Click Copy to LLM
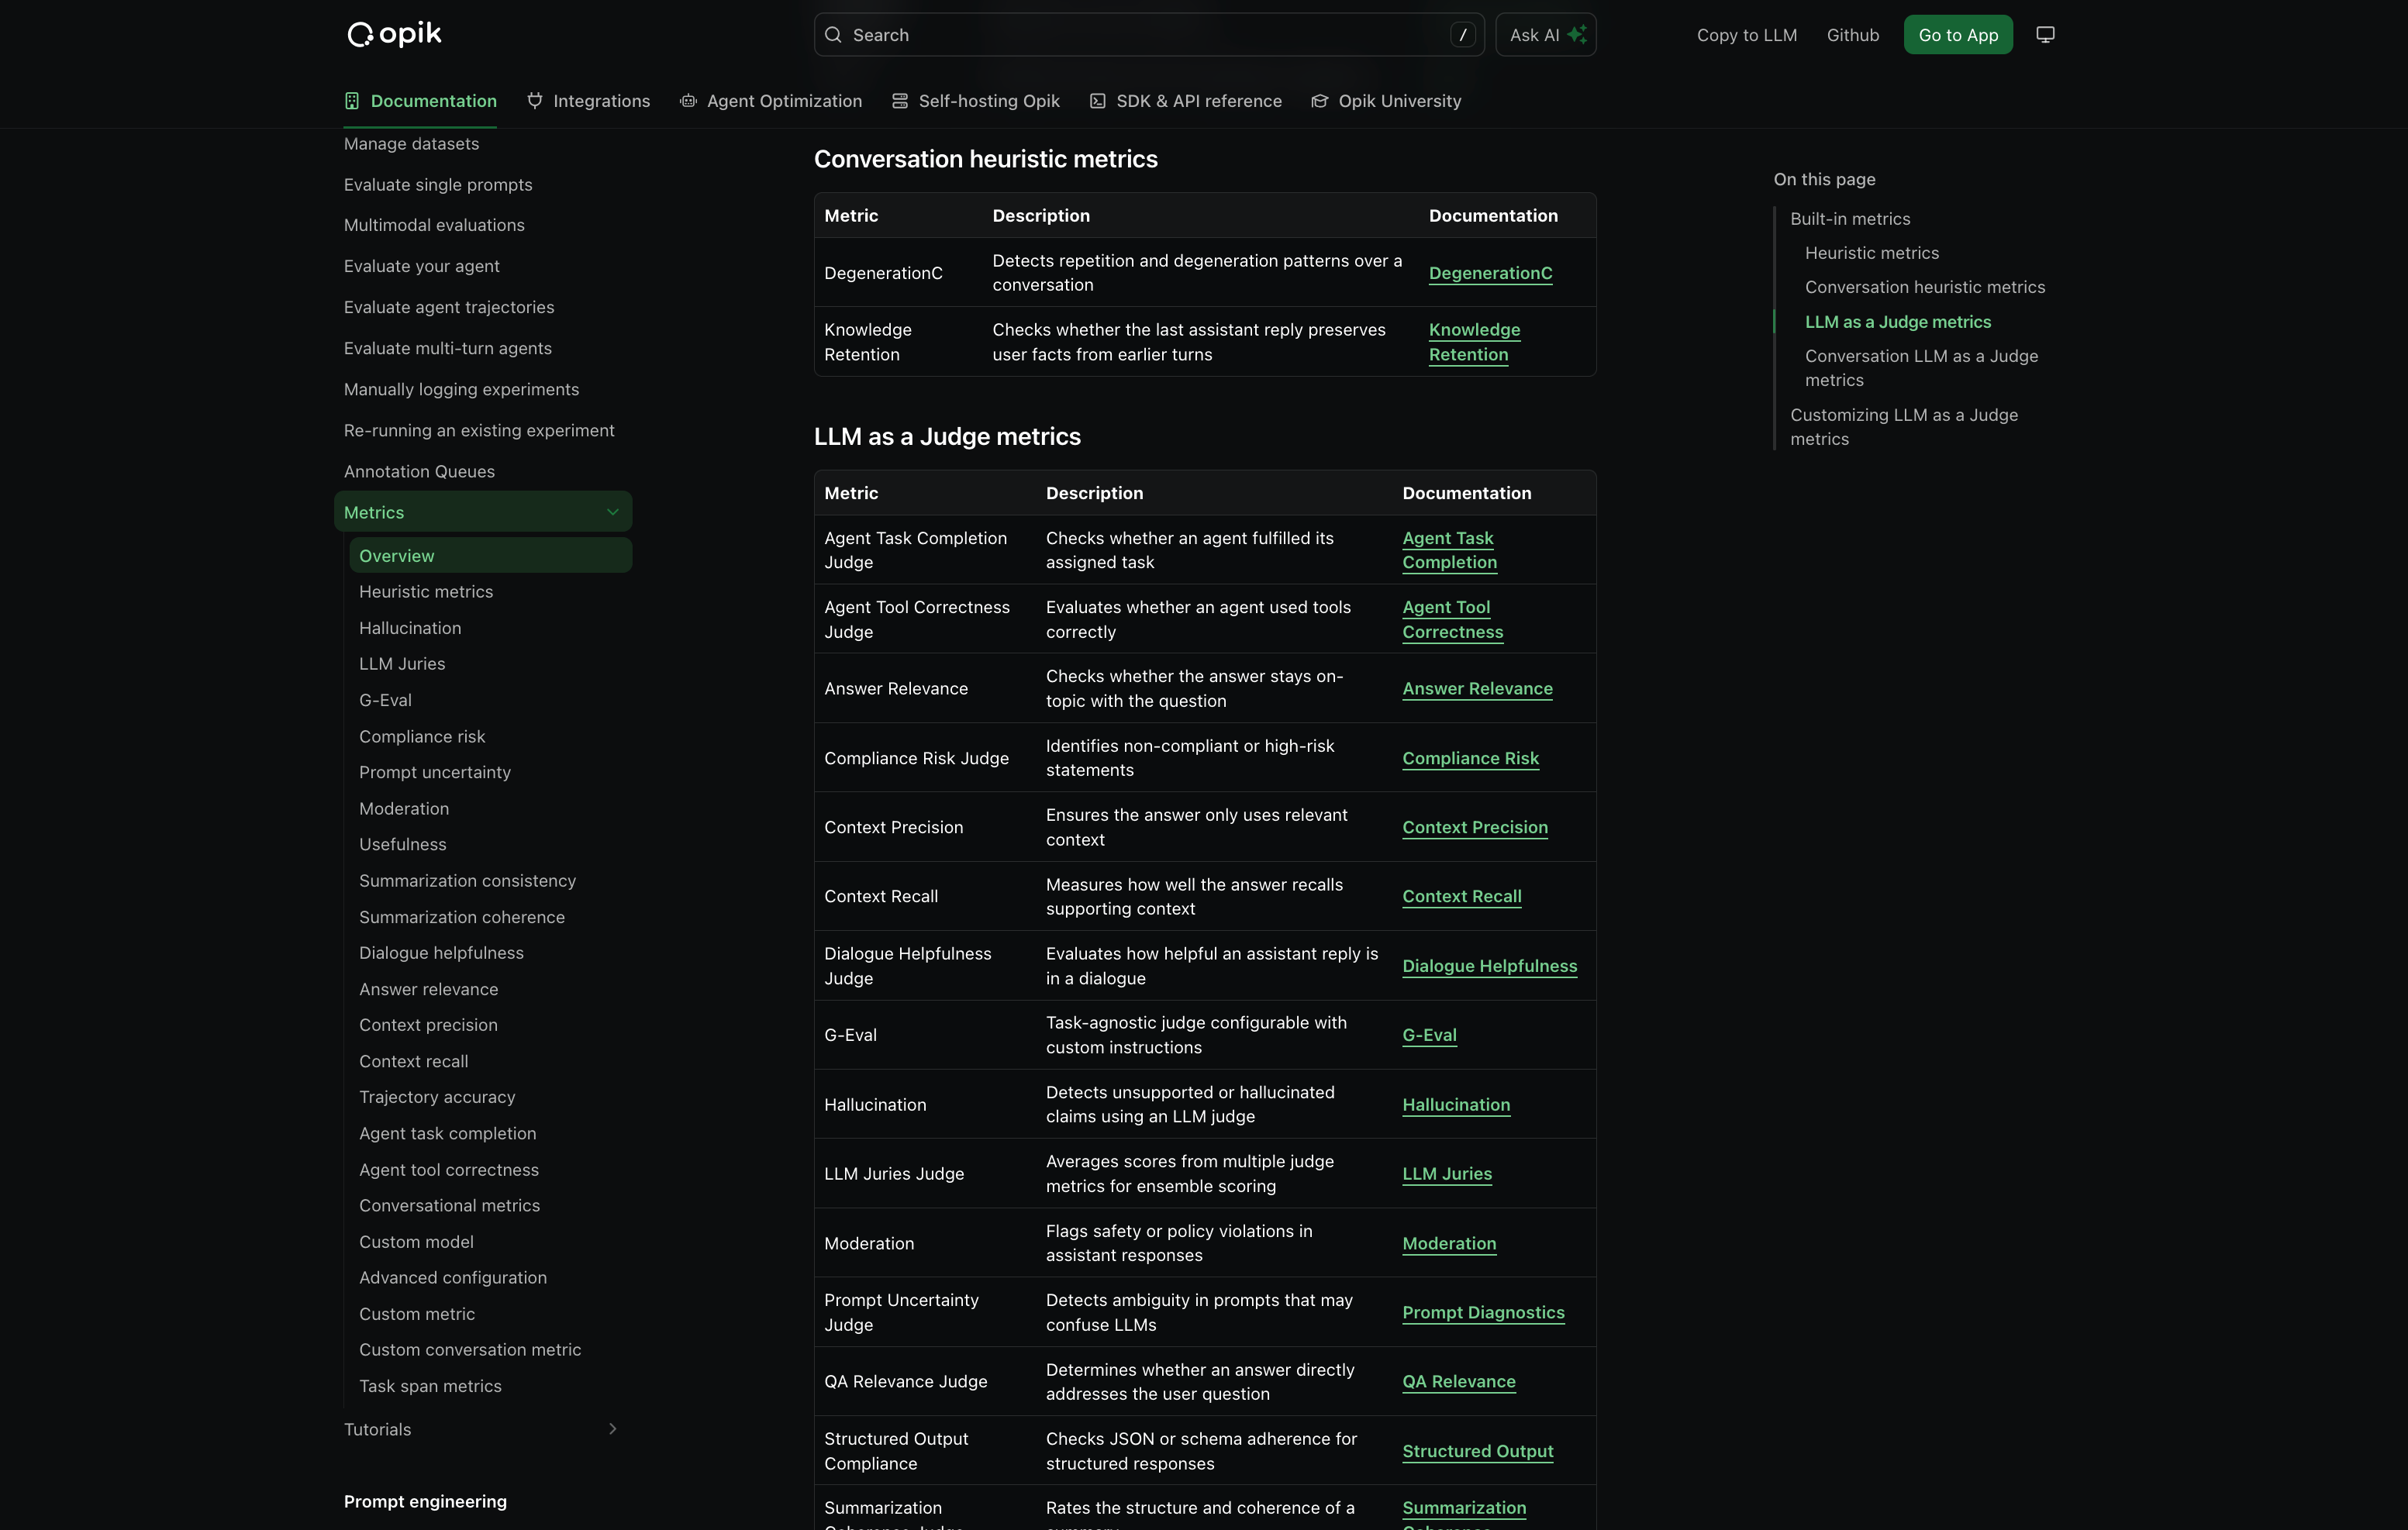This screenshot has height=1530, width=2408. [x=1746, y=35]
